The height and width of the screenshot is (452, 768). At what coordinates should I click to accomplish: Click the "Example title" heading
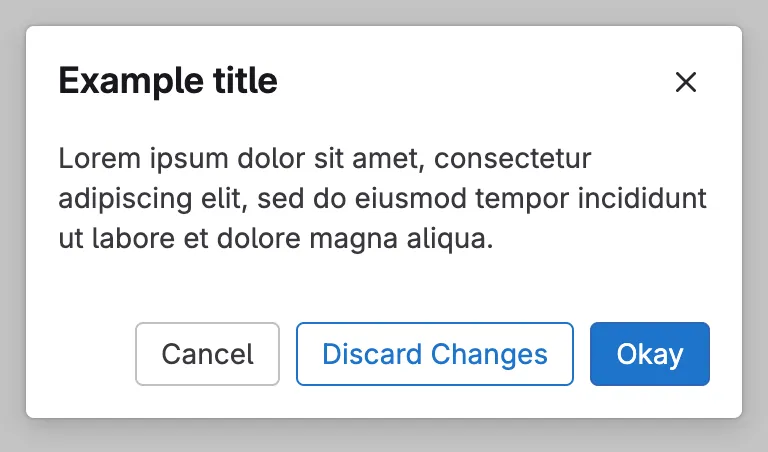pos(168,81)
